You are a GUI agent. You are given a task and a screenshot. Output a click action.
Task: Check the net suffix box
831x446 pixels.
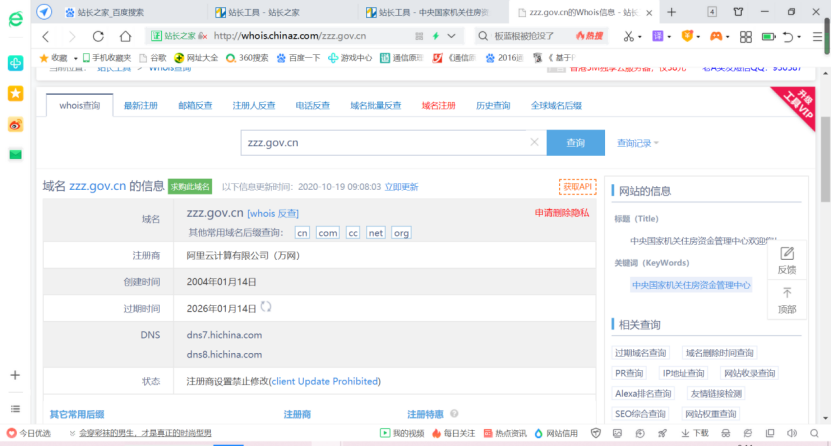click(x=376, y=233)
